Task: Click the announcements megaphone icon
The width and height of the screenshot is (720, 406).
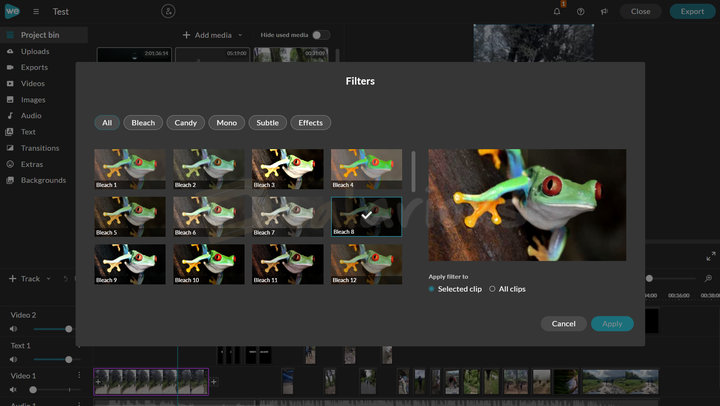Action: (604, 11)
